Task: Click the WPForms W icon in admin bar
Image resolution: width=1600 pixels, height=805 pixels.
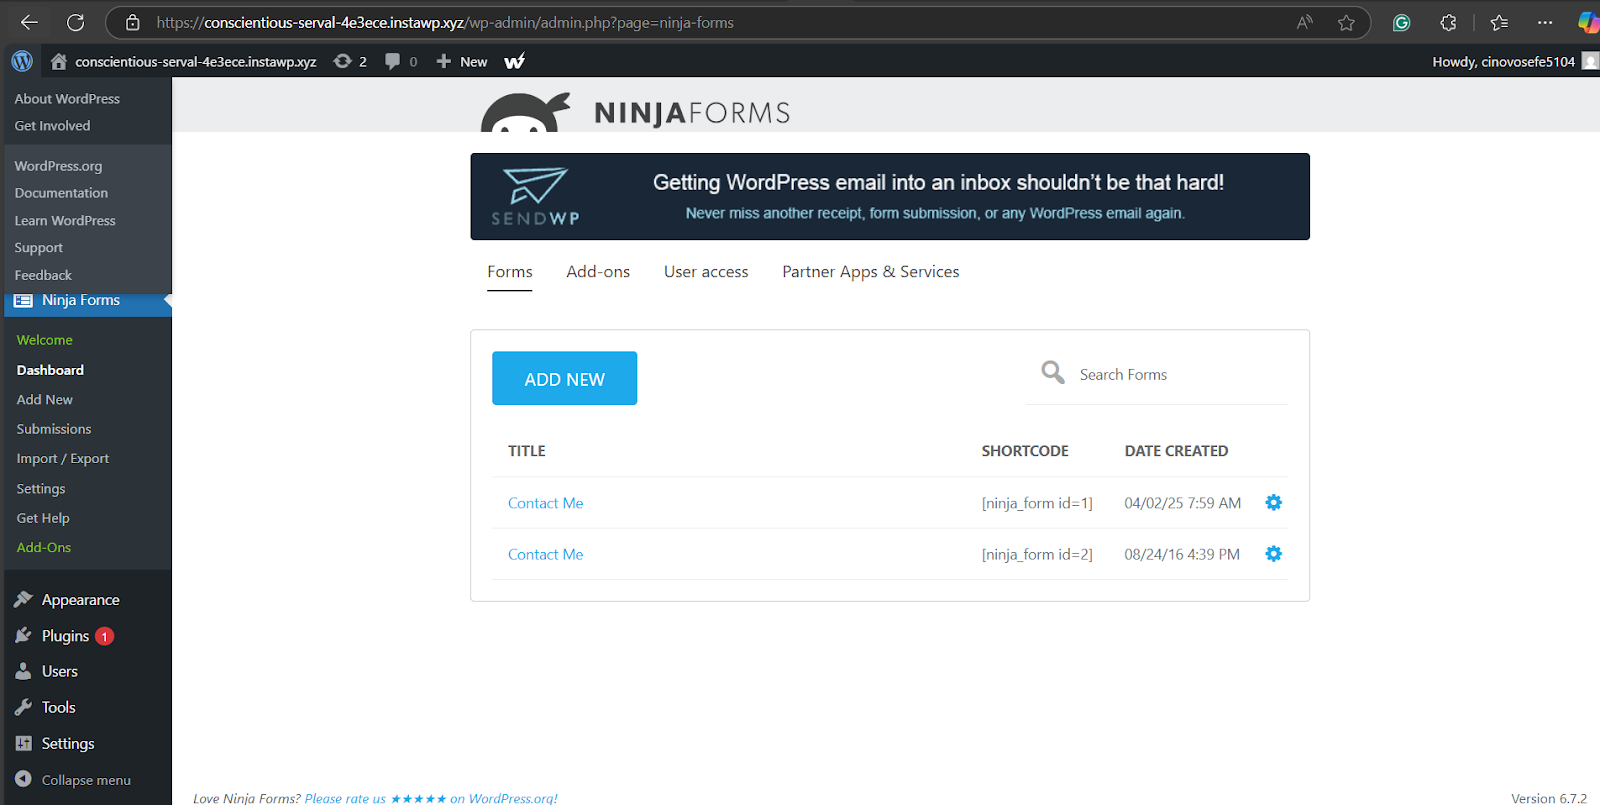Action: coord(515,61)
